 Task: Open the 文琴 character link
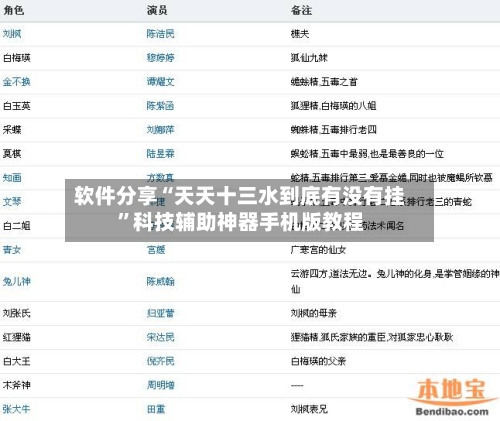pos(12,202)
